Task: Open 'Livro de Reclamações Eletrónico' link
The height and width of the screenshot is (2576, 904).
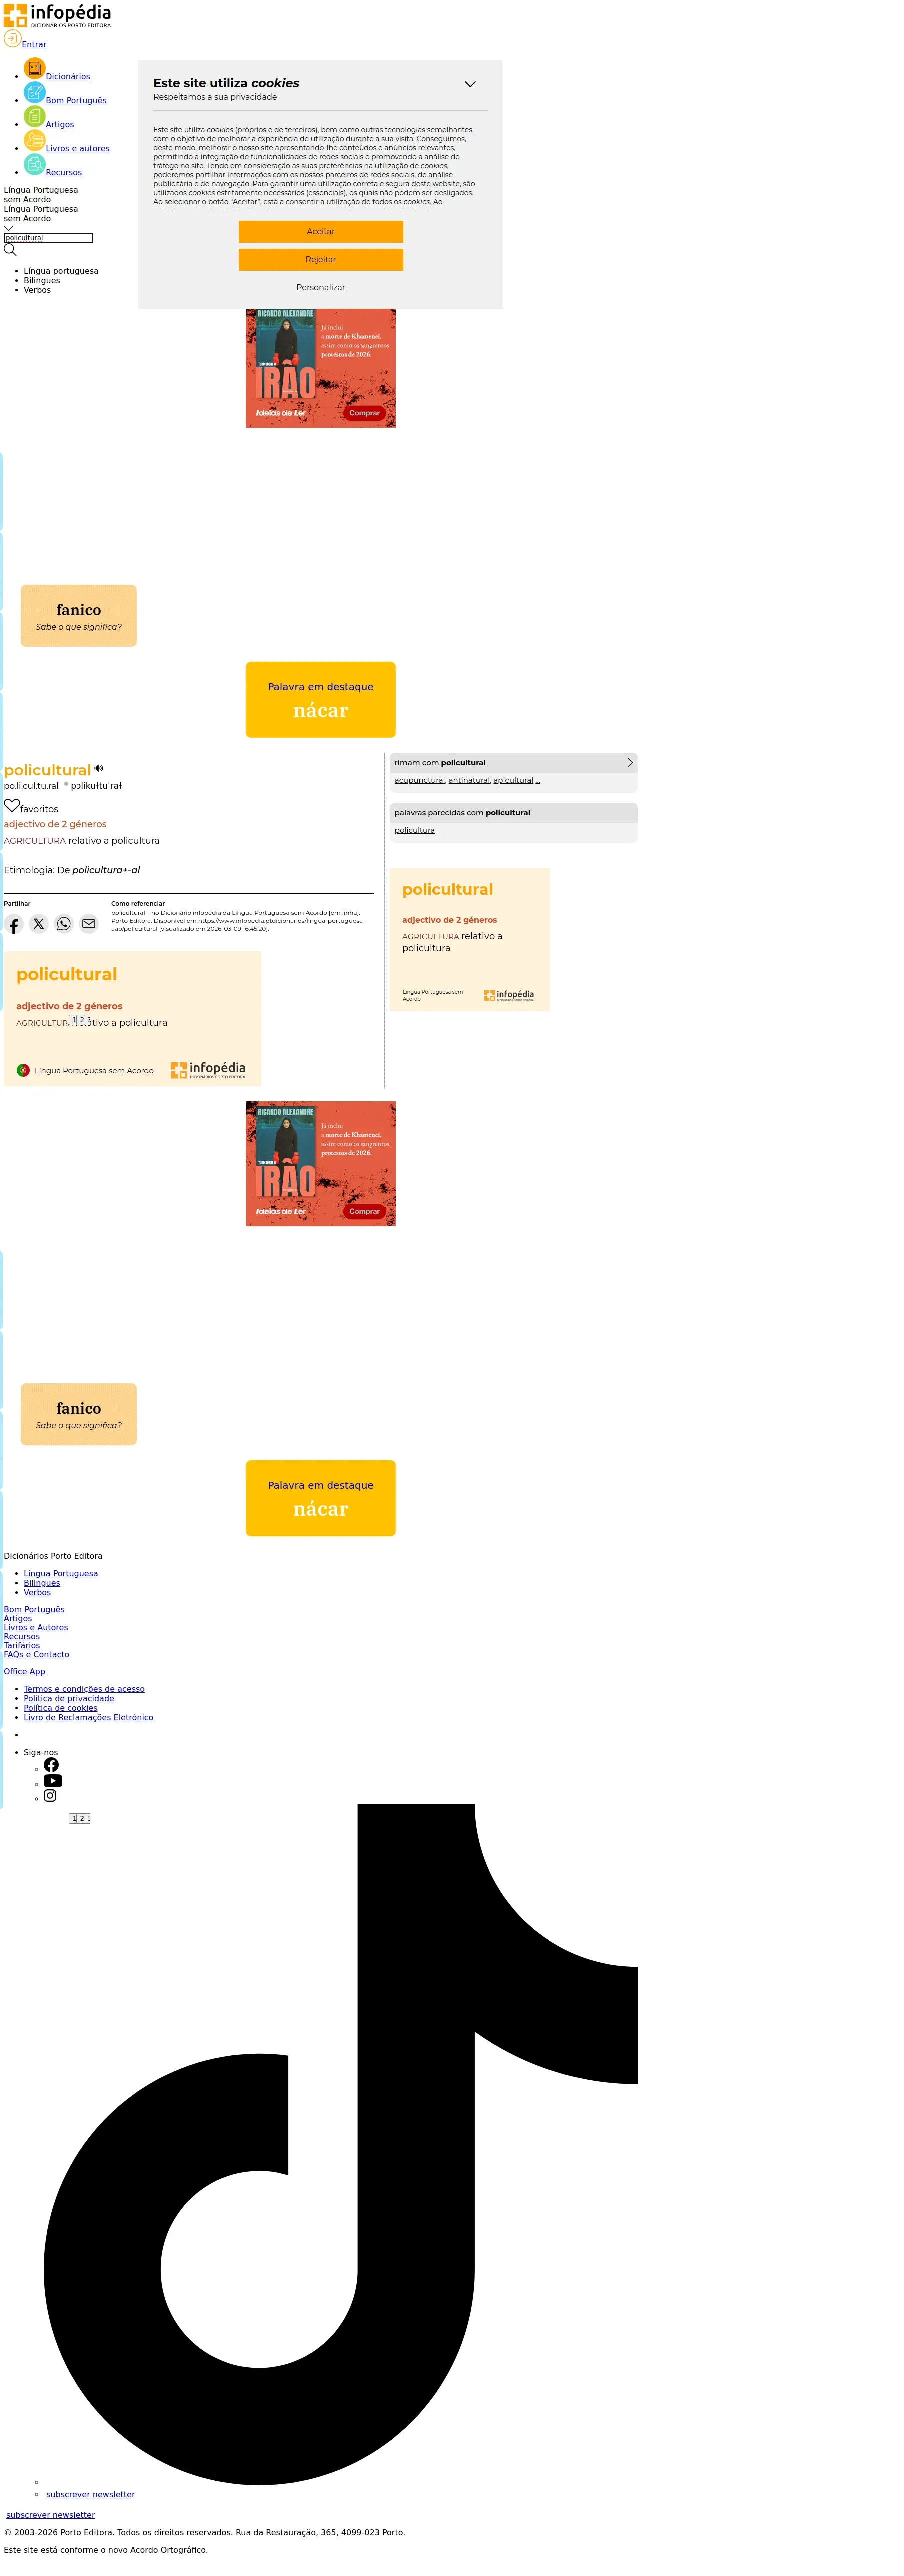Action: click(89, 1717)
